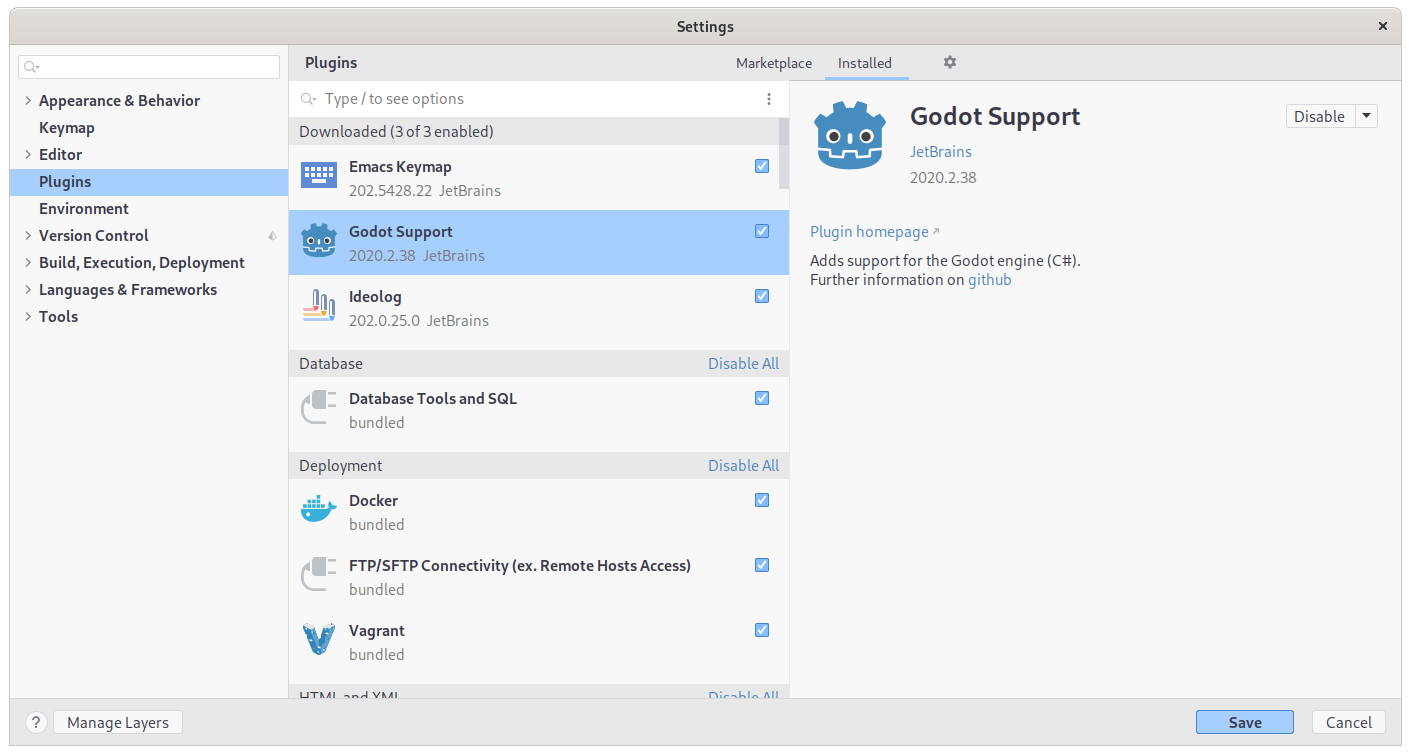1411x755 pixels.
Task: Select Plugins in settings tree
Action: click(x=149, y=182)
